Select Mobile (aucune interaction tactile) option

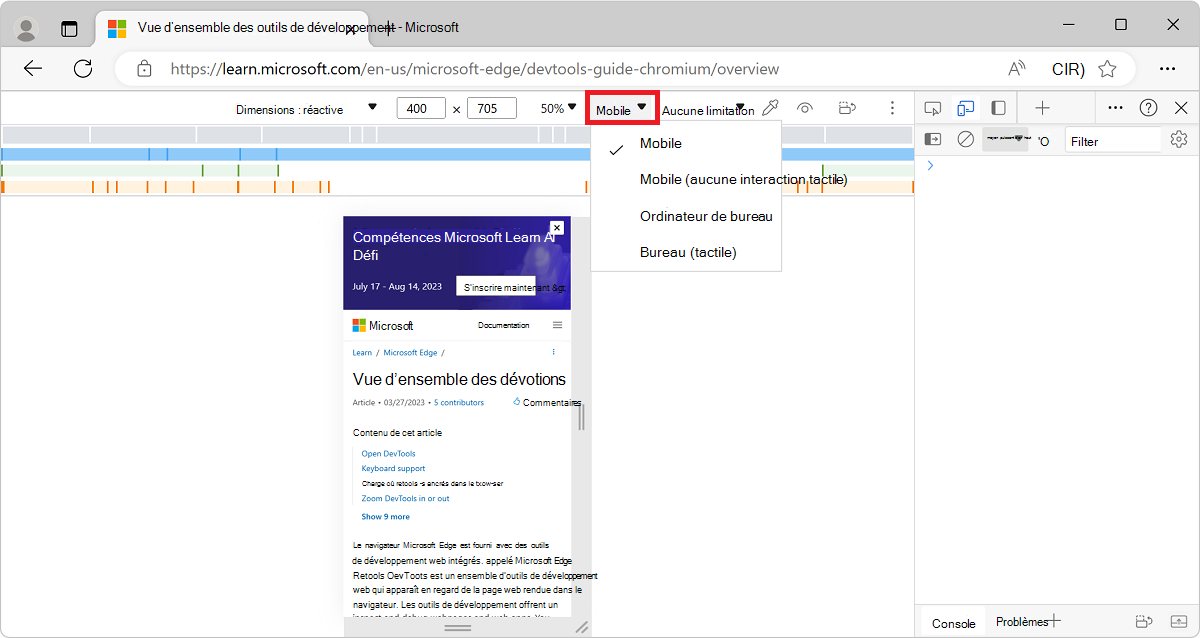click(x=686, y=180)
